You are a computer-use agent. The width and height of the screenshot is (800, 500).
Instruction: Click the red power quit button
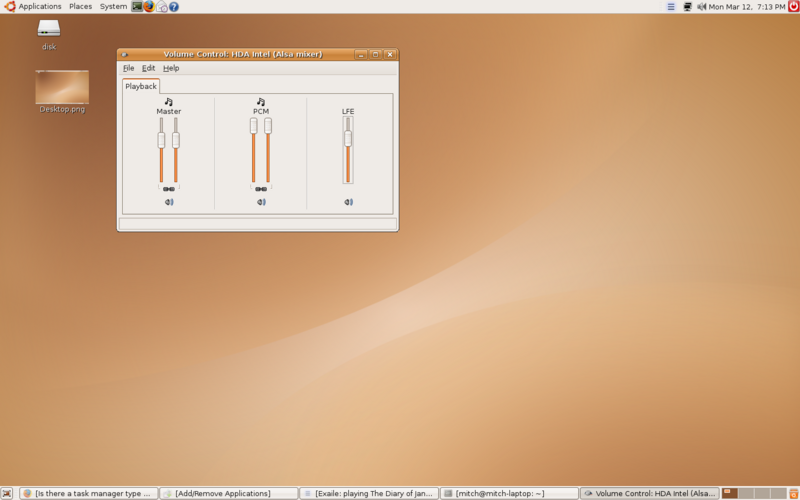793,6
